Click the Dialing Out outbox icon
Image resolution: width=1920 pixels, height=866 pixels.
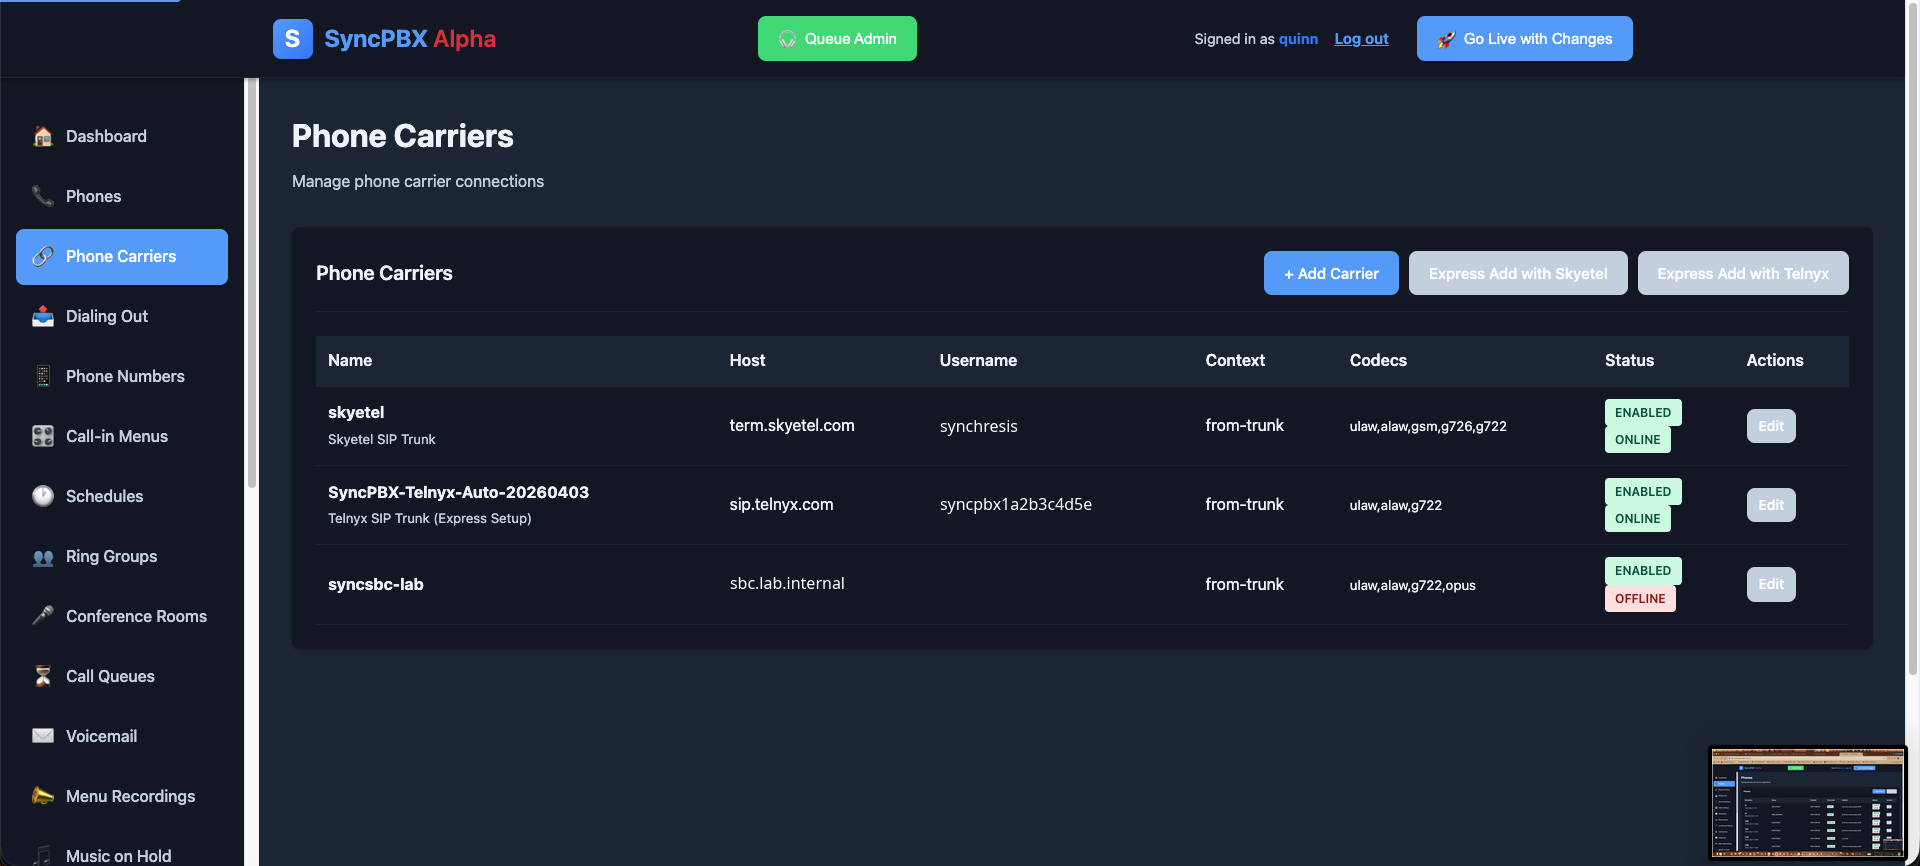coord(43,316)
